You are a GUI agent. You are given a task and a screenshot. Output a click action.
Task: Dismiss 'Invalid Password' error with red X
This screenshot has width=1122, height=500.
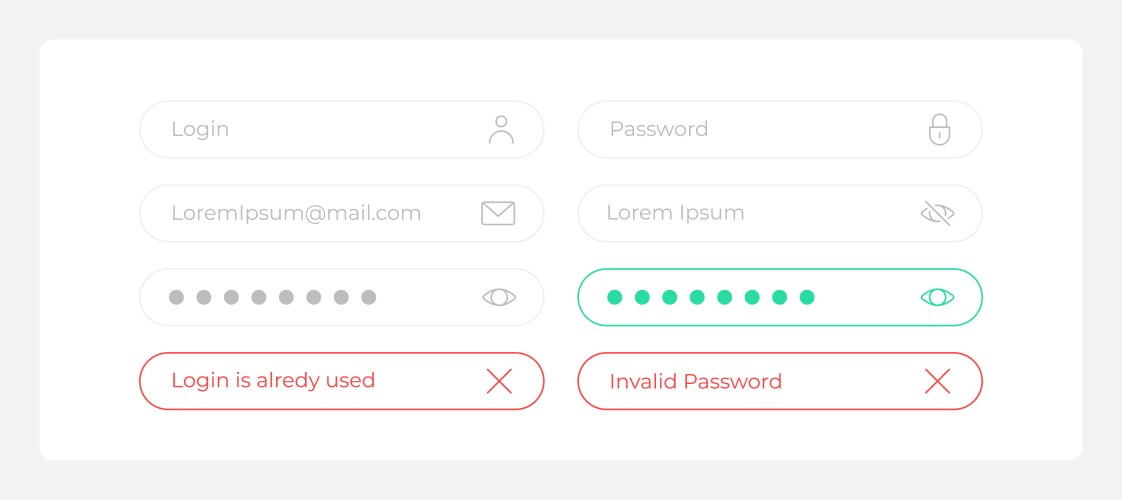click(937, 381)
